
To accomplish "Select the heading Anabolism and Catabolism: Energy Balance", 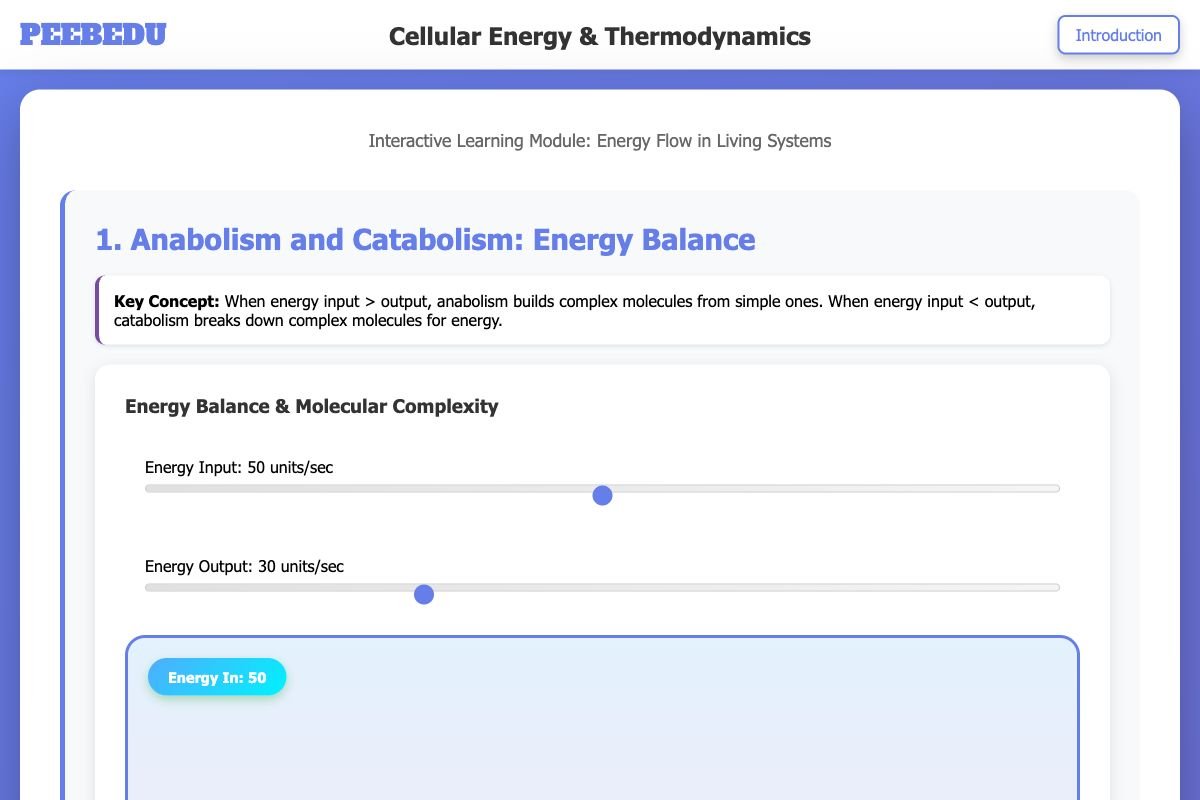I will (424, 239).
